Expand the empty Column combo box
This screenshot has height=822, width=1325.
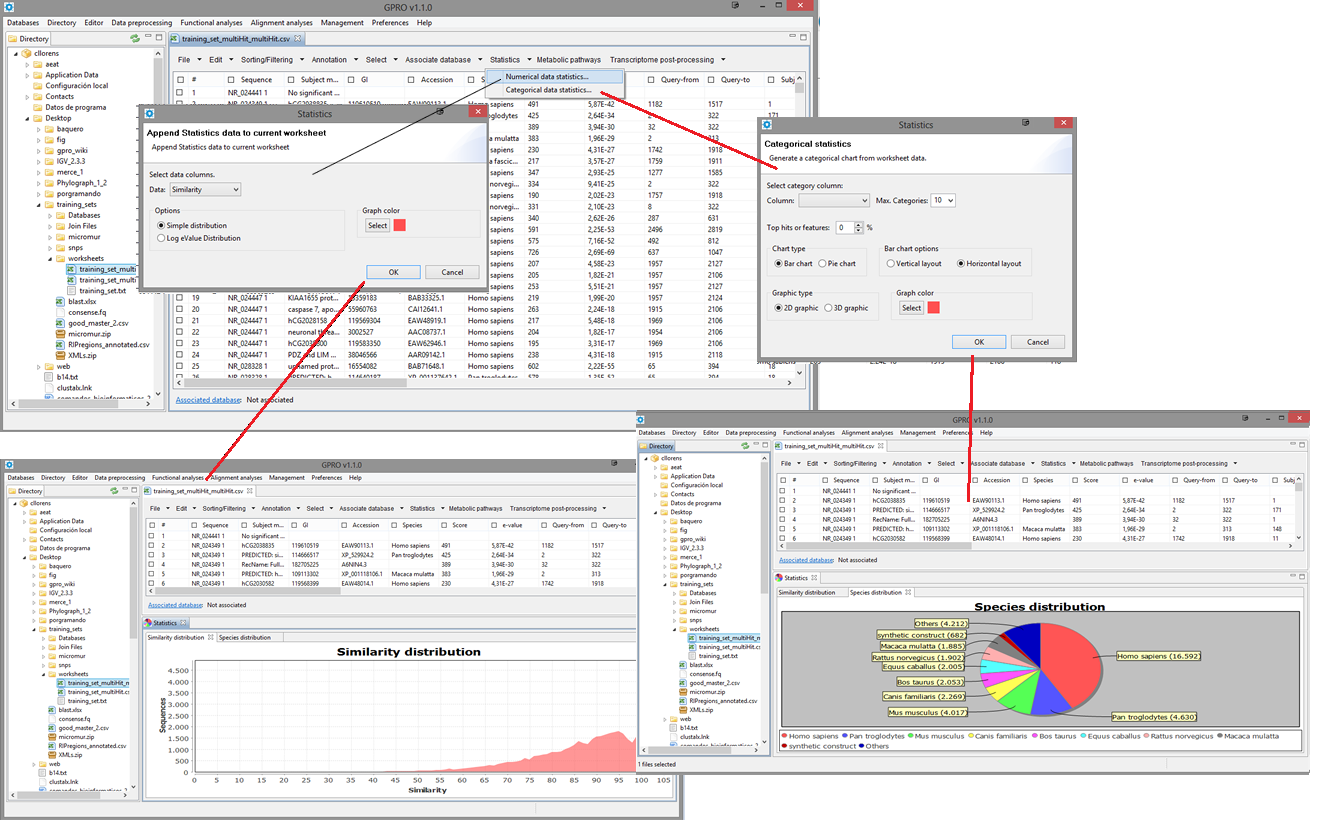tap(834, 200)
